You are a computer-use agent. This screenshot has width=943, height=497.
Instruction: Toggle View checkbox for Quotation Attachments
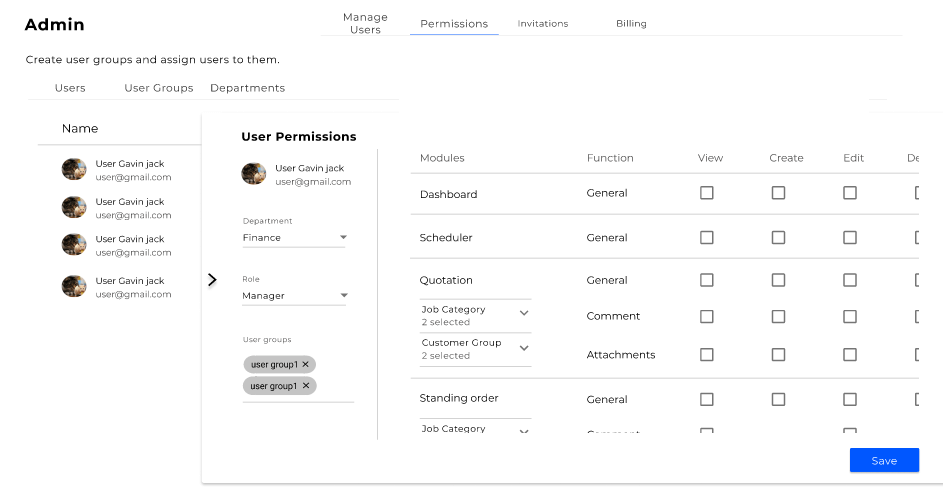[707, 355]
